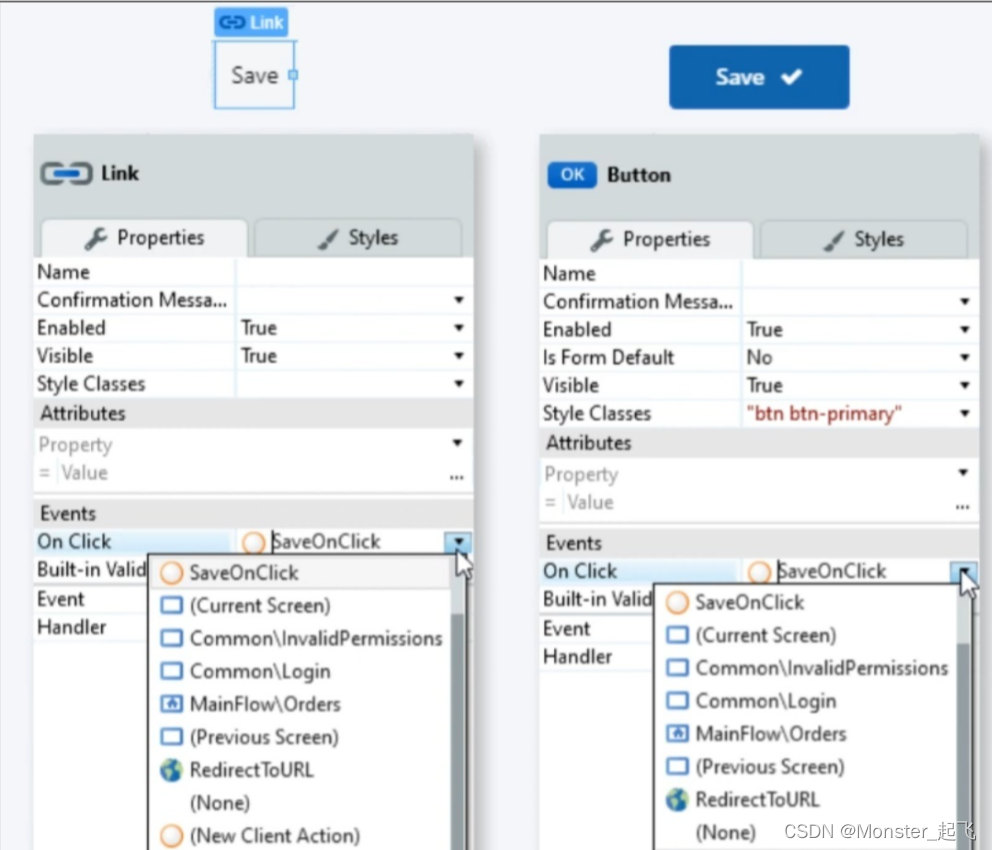992x850 pixels.
Task: Click the OK icon in Button panel header
Action: coord(572,175)
